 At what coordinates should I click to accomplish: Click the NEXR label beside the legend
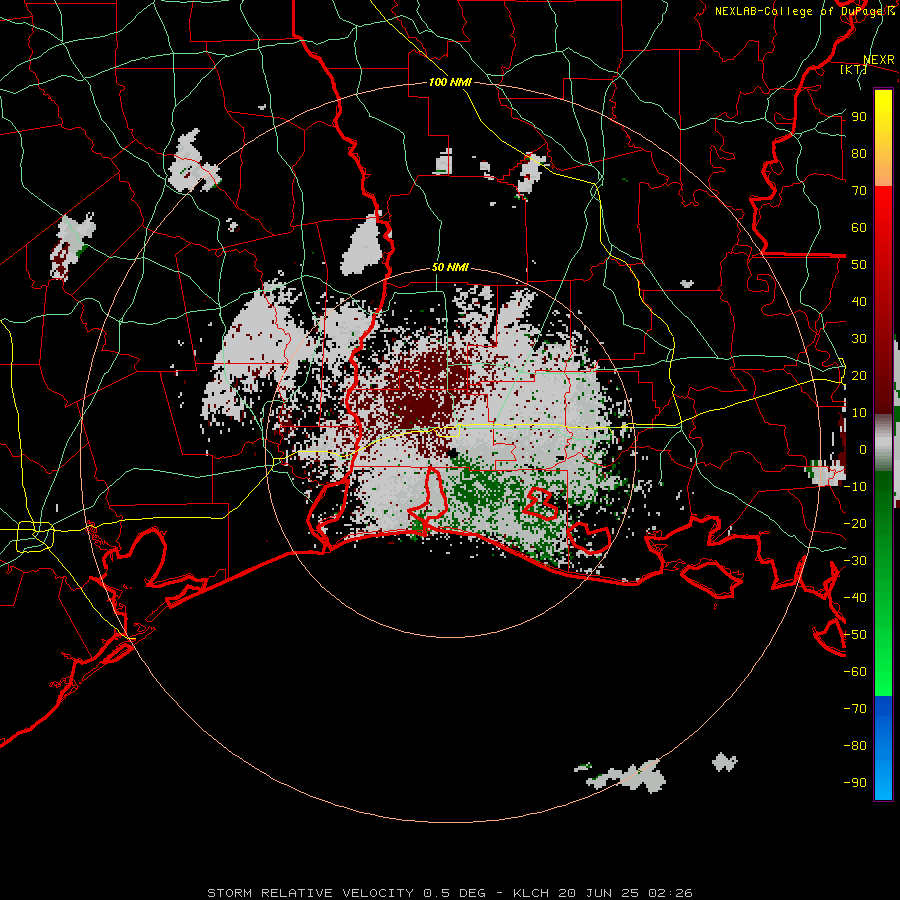pos(878,60)
